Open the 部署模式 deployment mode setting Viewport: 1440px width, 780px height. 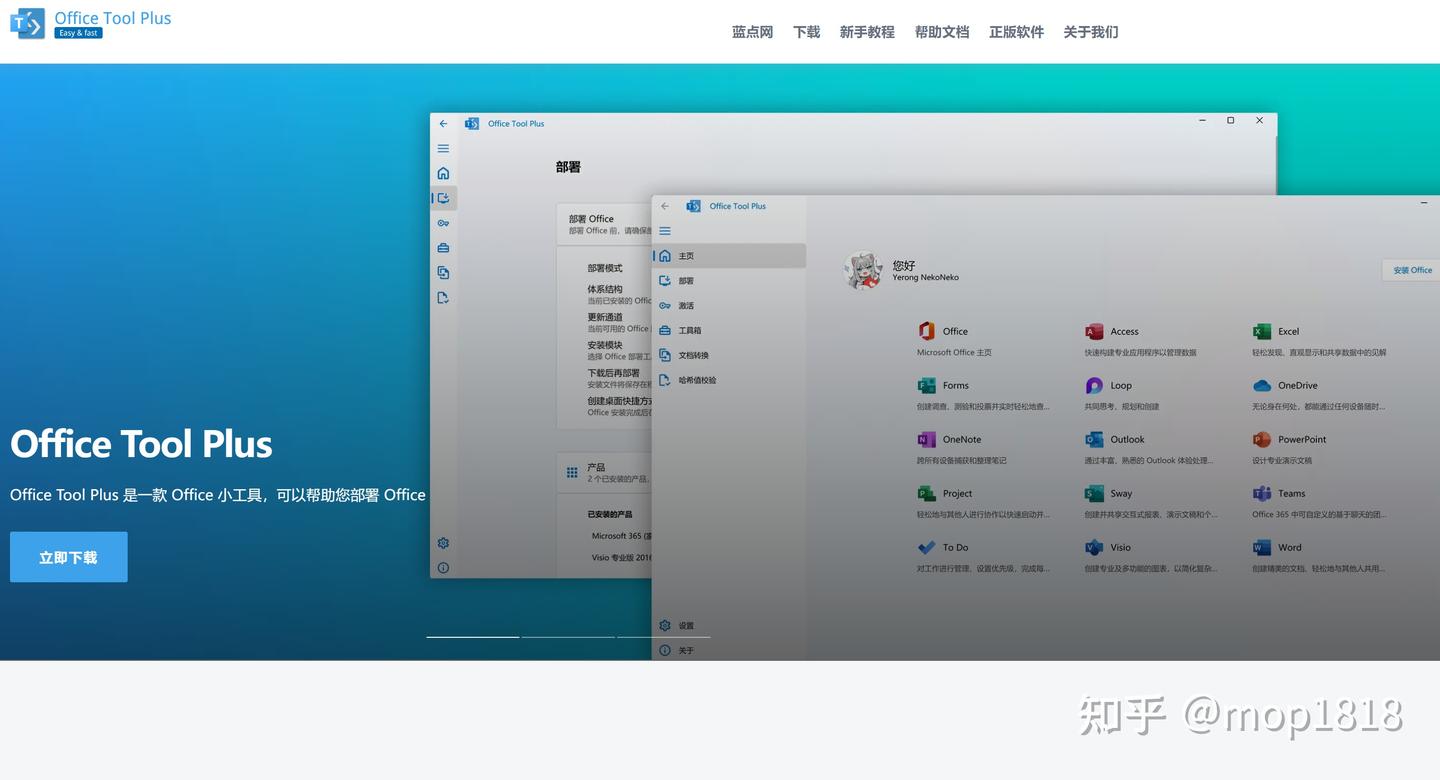click(604, 266)
